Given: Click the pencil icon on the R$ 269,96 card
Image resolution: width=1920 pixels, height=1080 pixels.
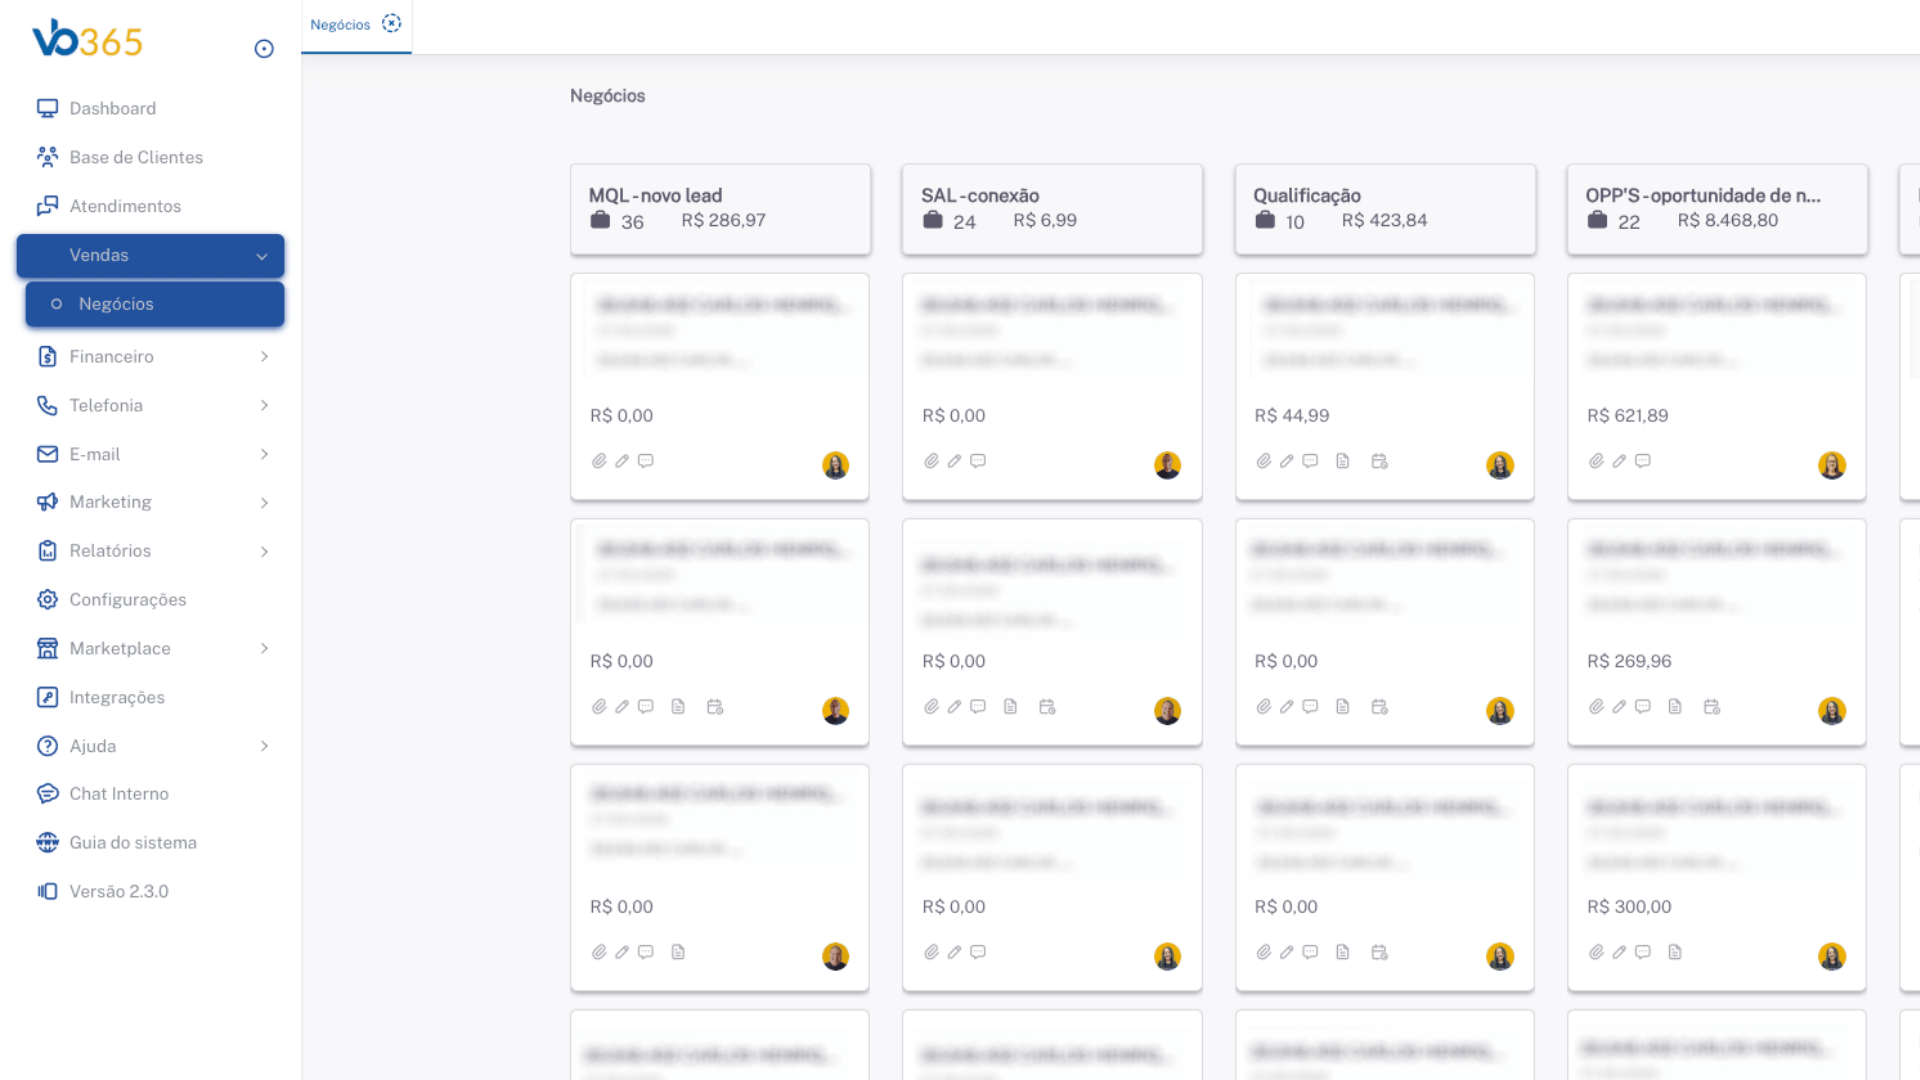Looking at the screenshot, I should pos(1619,707).
